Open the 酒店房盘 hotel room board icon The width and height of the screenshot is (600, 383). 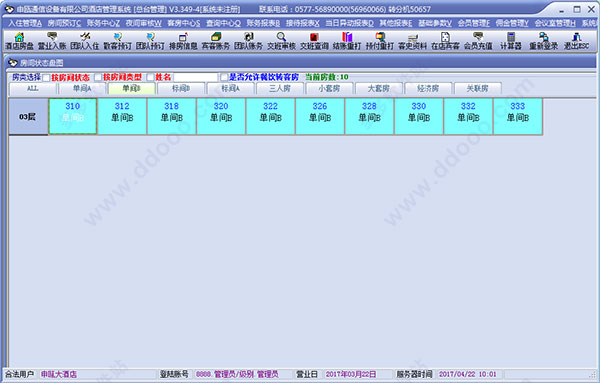[19, 41]
